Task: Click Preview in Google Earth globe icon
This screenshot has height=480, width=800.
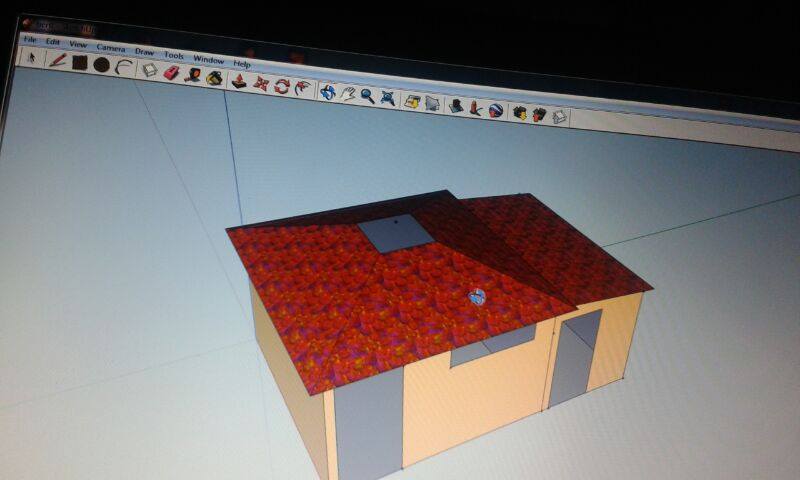Action: pyautogui.click(x=496, y=111)
